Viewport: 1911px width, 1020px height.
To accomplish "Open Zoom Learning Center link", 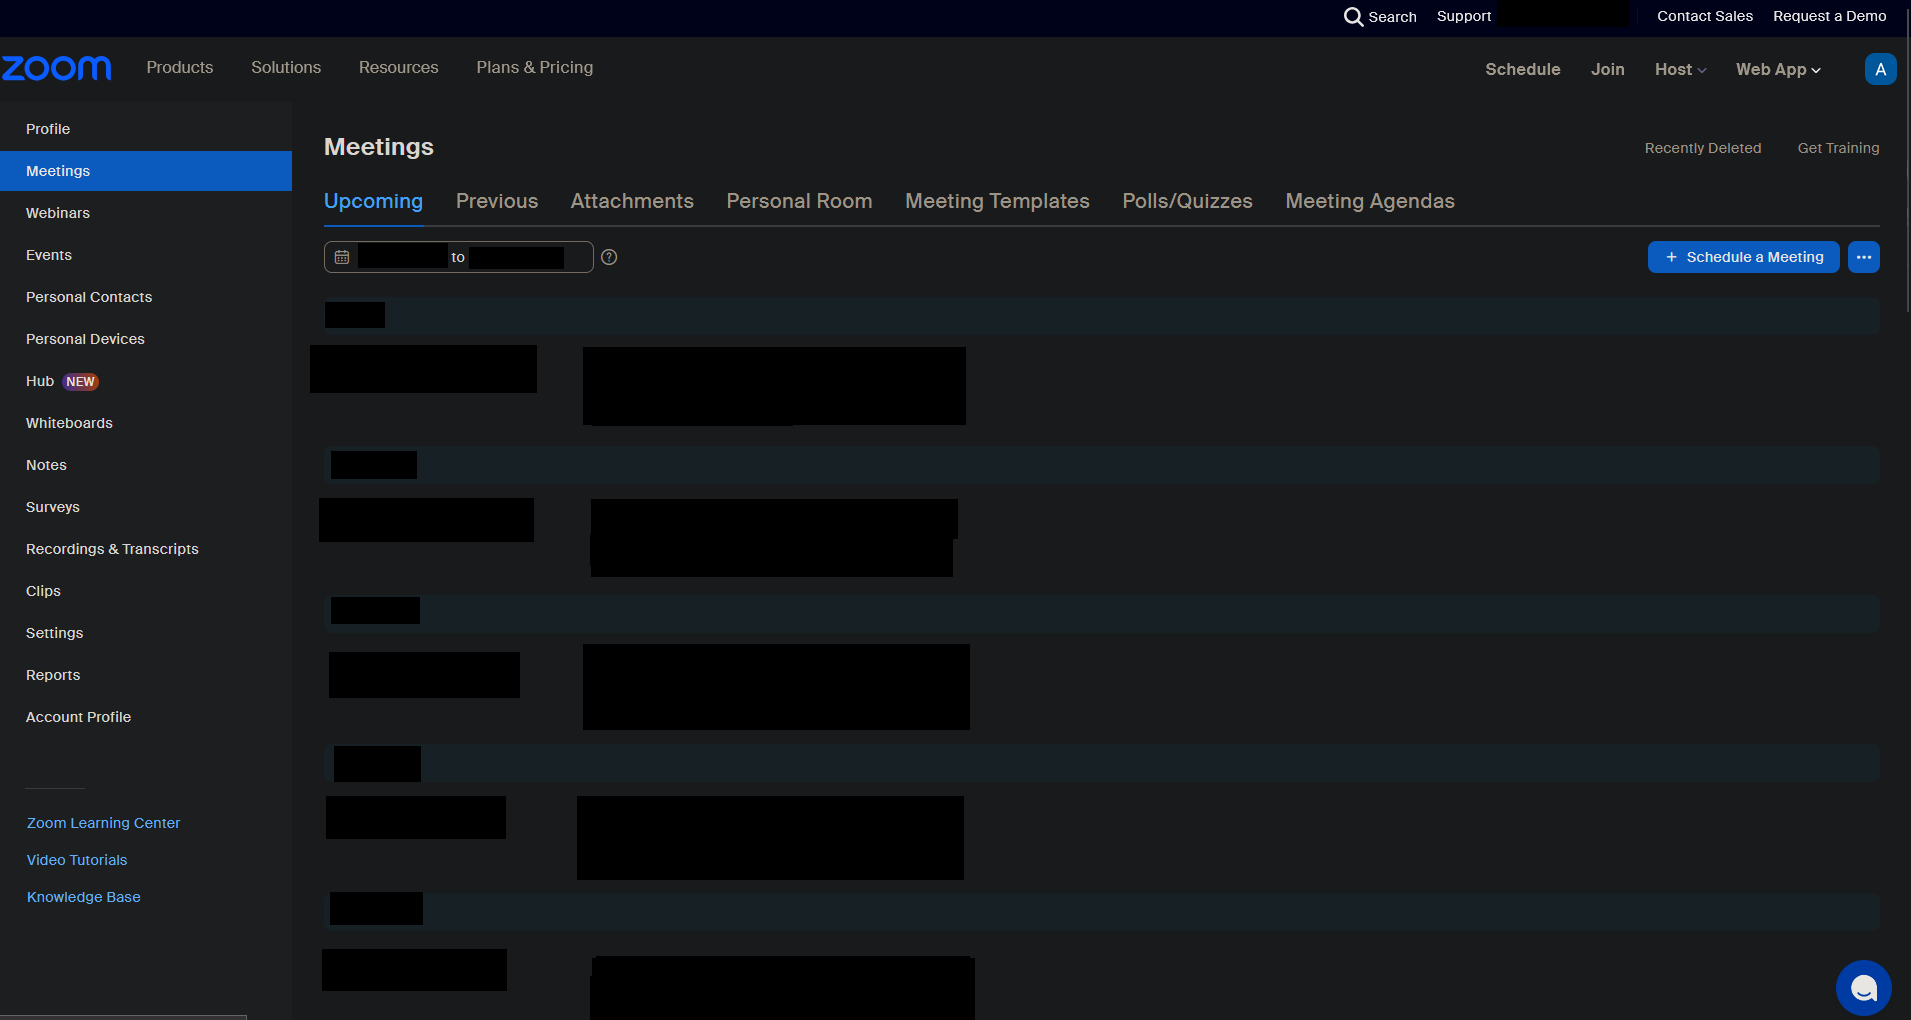I will click(x=103, y=823).
